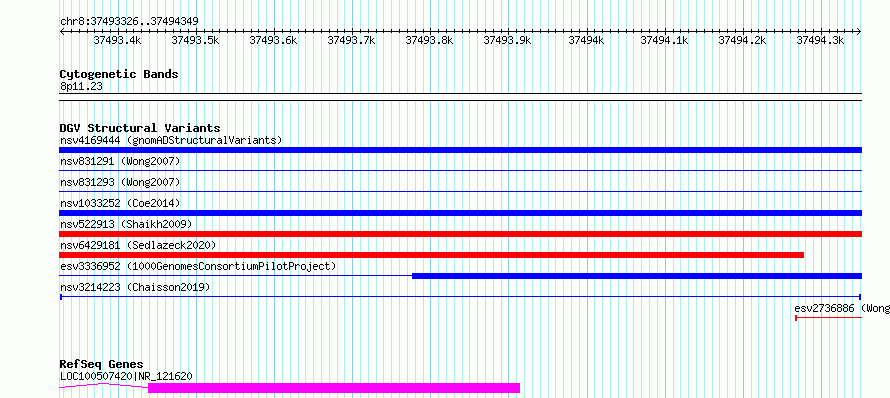Click the LOC100507420|NR_121620 gene label

pos(126,376)
